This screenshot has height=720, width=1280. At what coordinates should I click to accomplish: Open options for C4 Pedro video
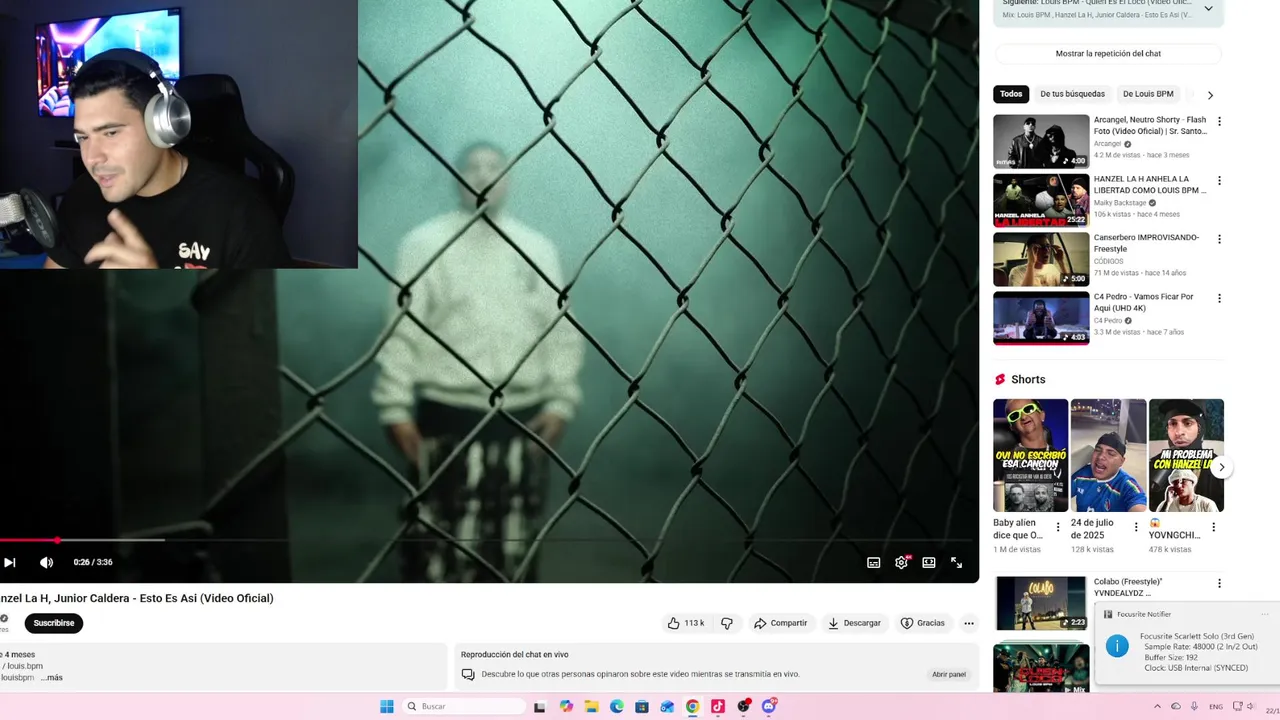(1218, 298)
